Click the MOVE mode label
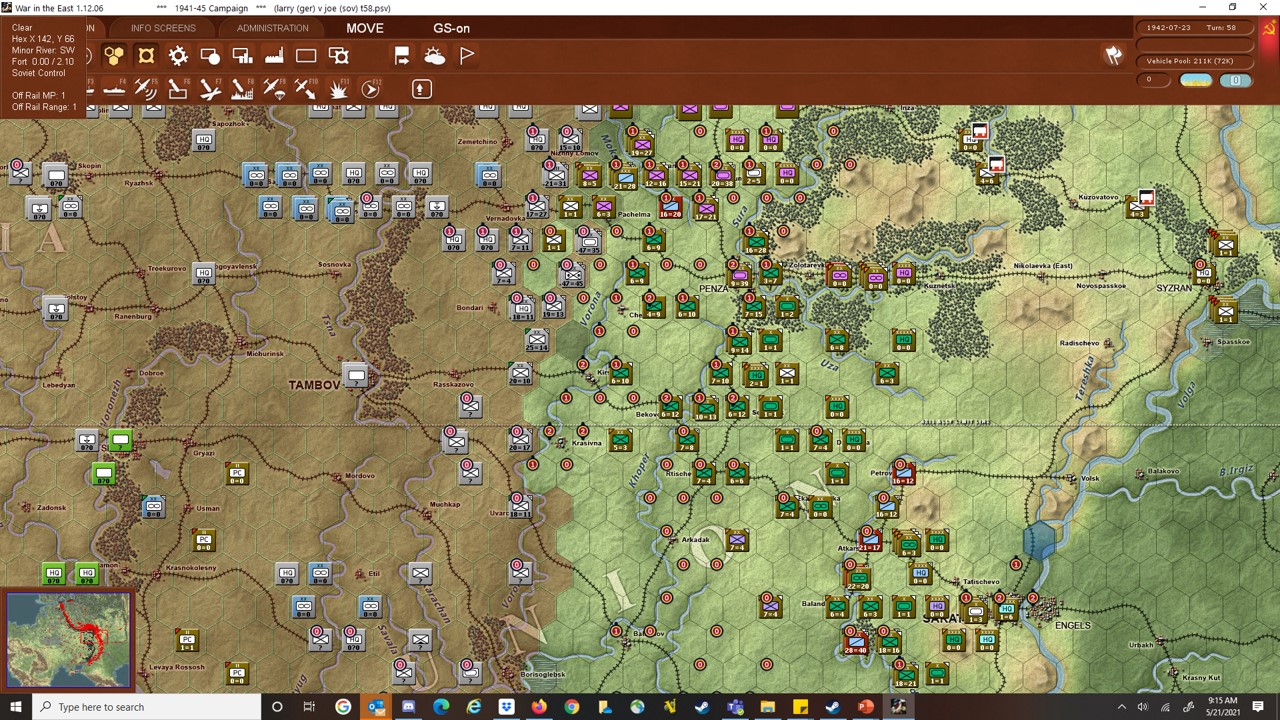The width and height of the screenshot is (1280, 720). (x=365, y=28)
